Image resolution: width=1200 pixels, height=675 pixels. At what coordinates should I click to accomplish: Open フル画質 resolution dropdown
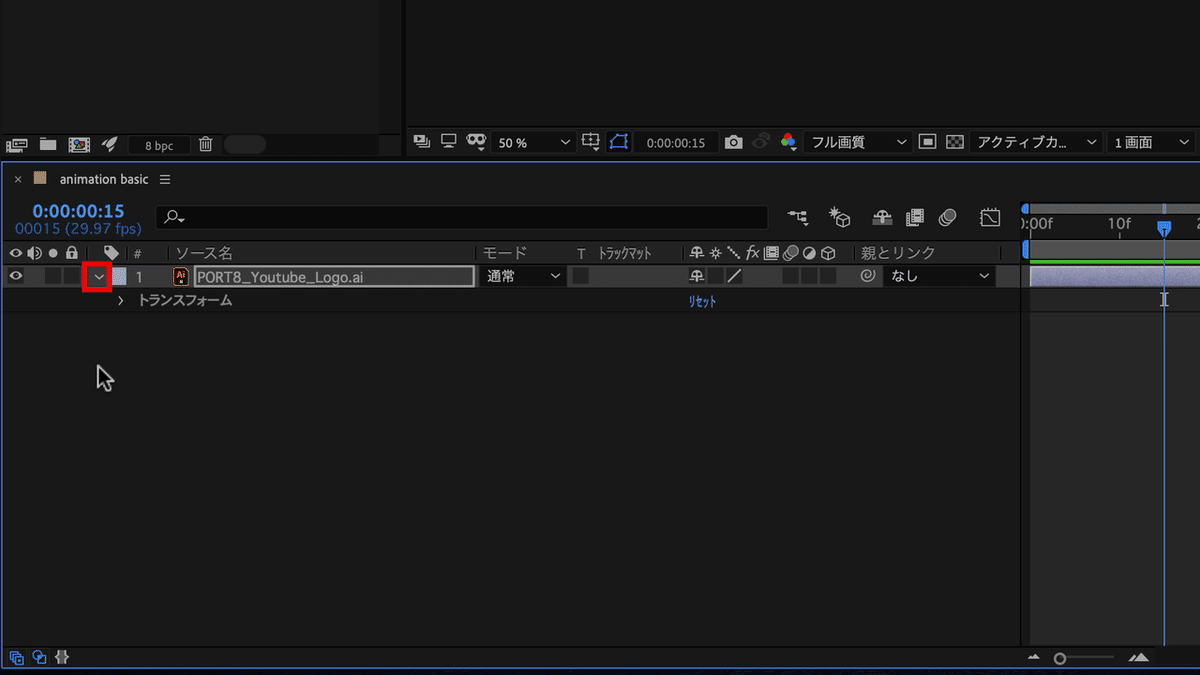[857, 143]
